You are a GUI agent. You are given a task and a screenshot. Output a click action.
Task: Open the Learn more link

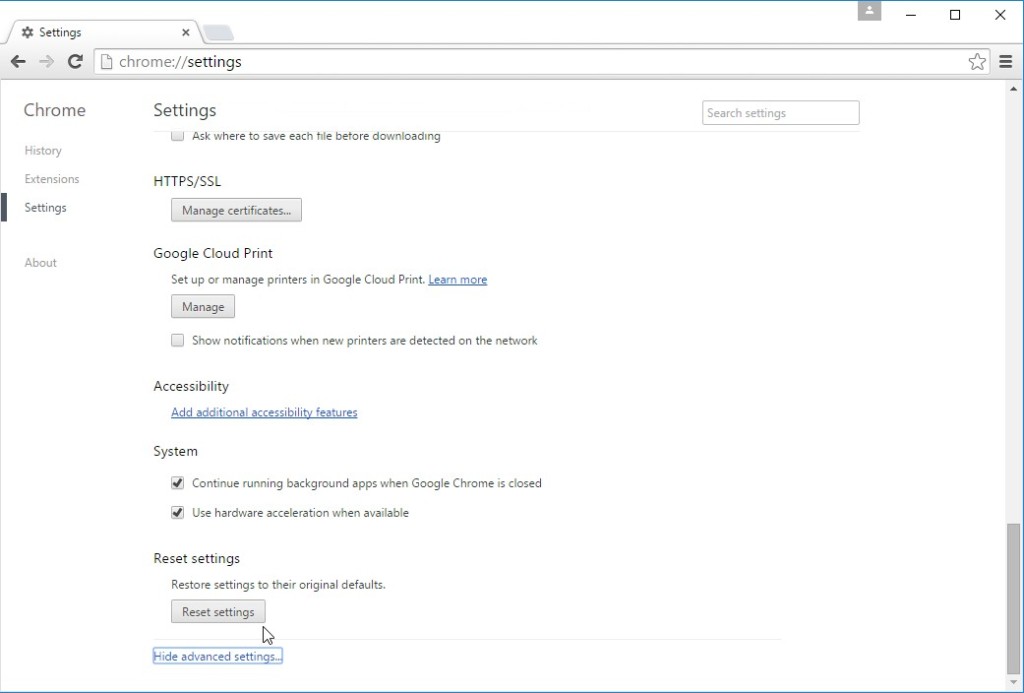coord(458,280)
